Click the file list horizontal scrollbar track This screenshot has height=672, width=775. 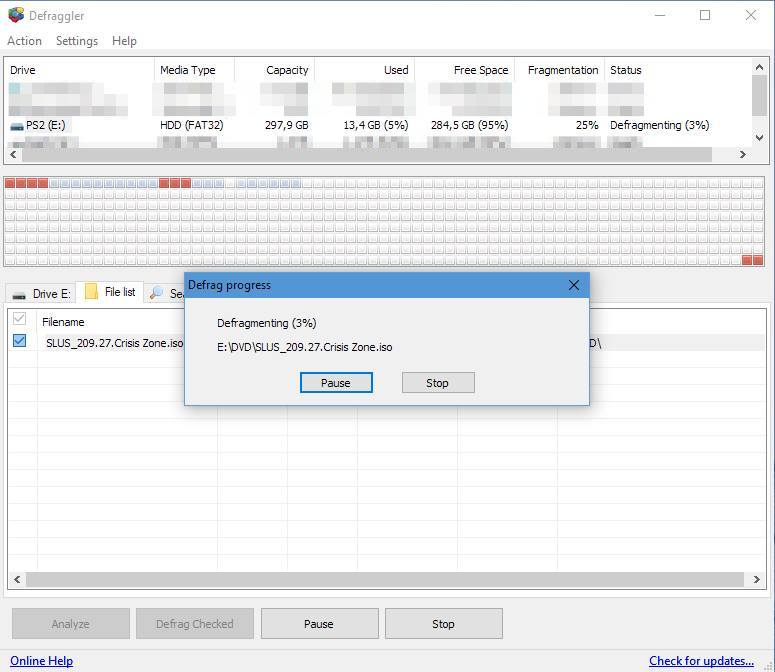[385, 579]
